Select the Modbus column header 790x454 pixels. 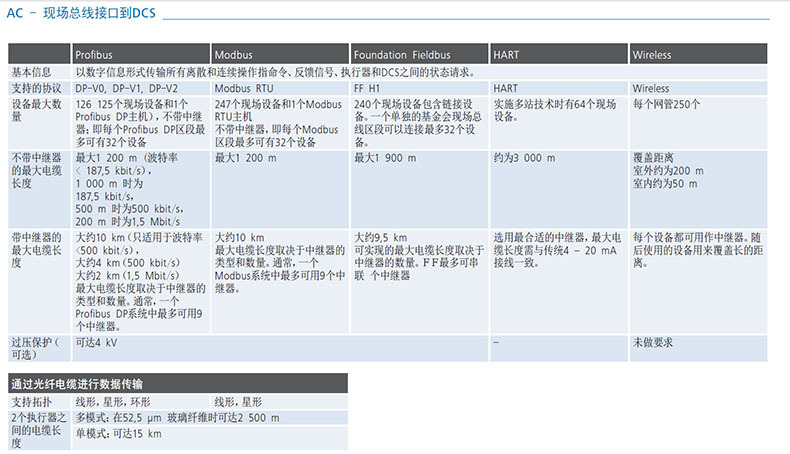[x=232, y=55]
